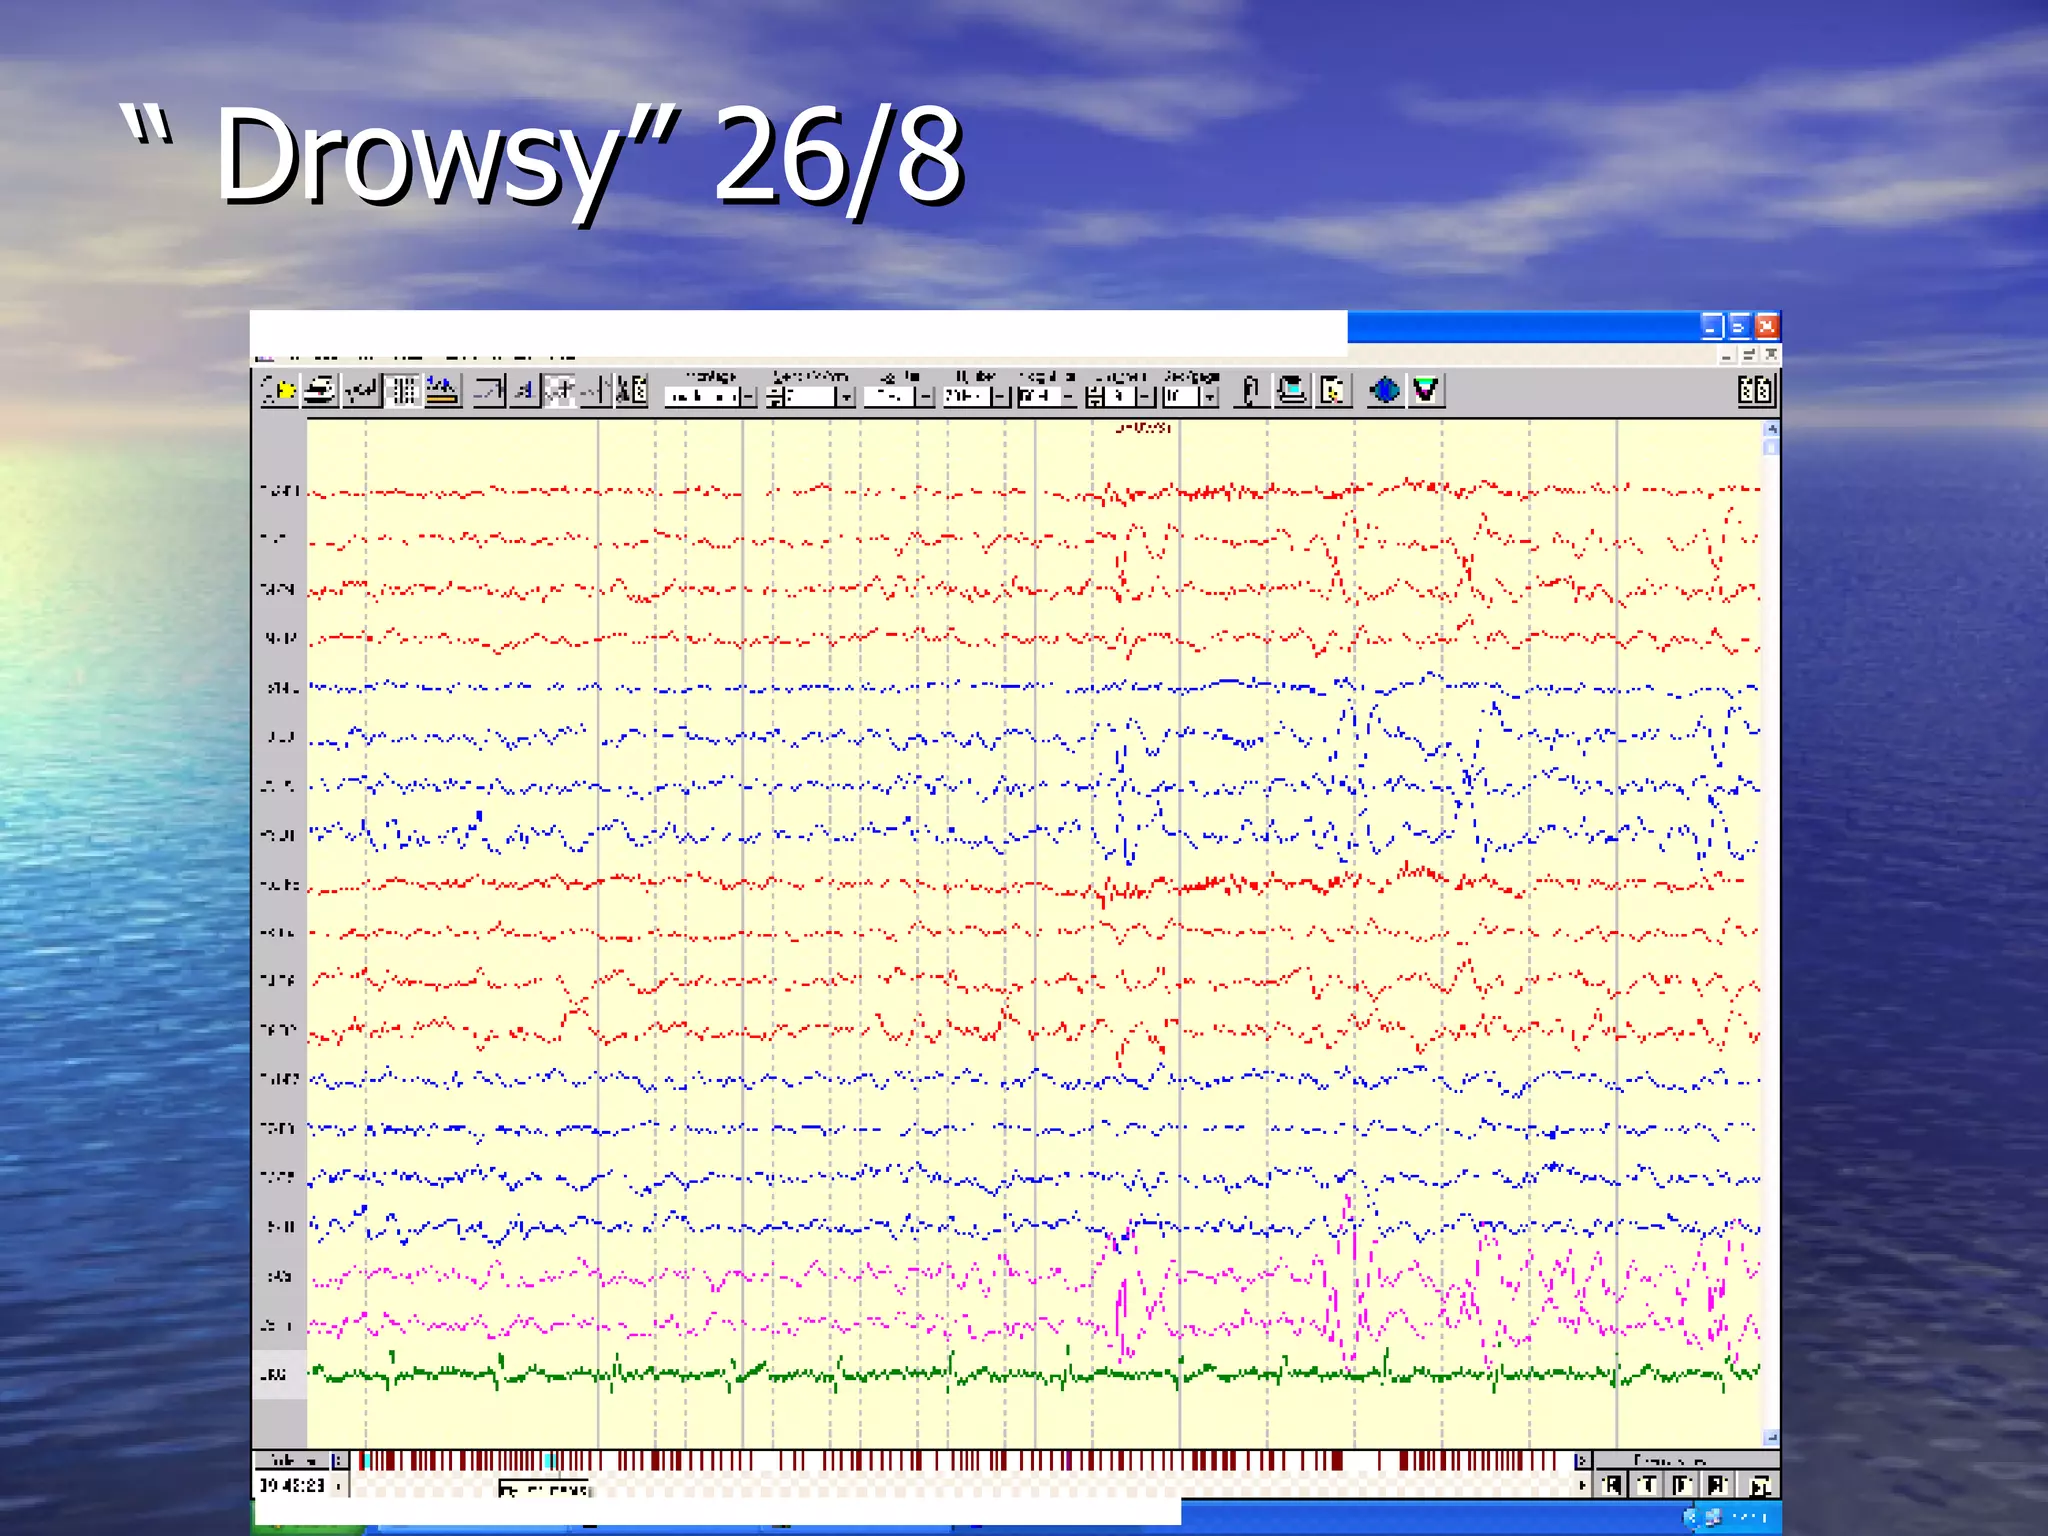Click the green Windows Start button

tap(309, 1530)
